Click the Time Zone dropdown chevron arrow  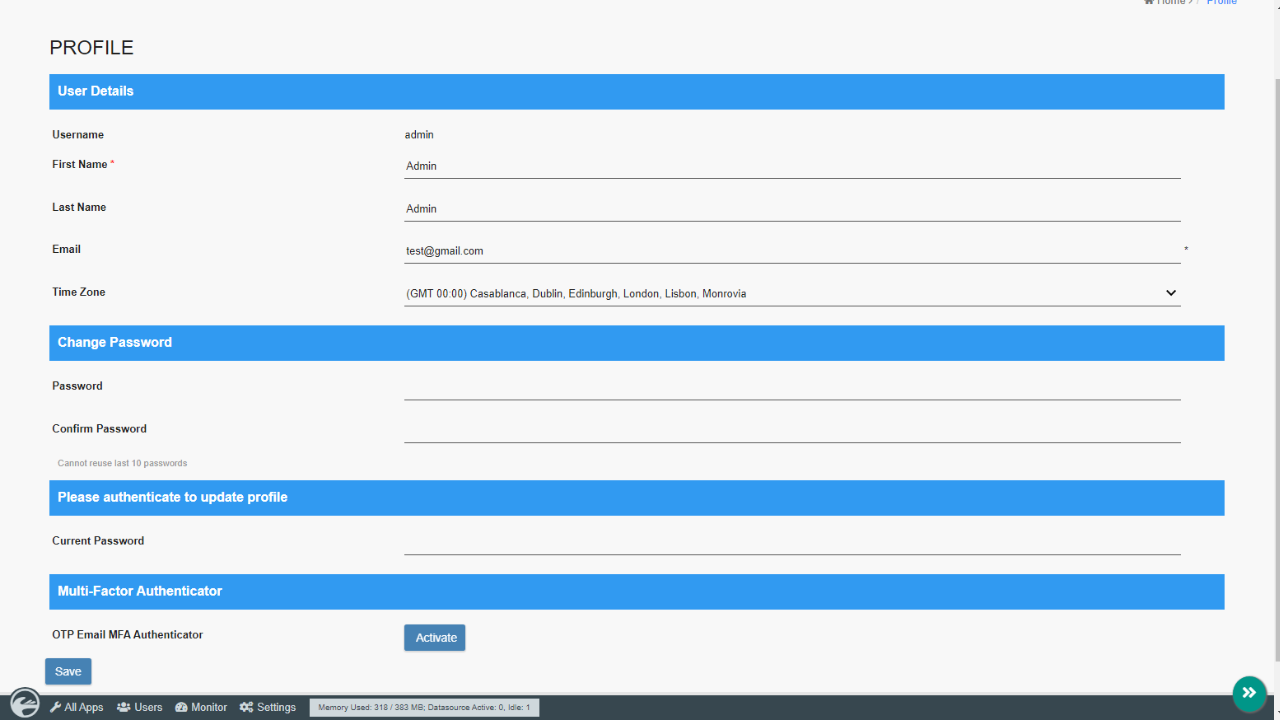(x=1171, y=293)
